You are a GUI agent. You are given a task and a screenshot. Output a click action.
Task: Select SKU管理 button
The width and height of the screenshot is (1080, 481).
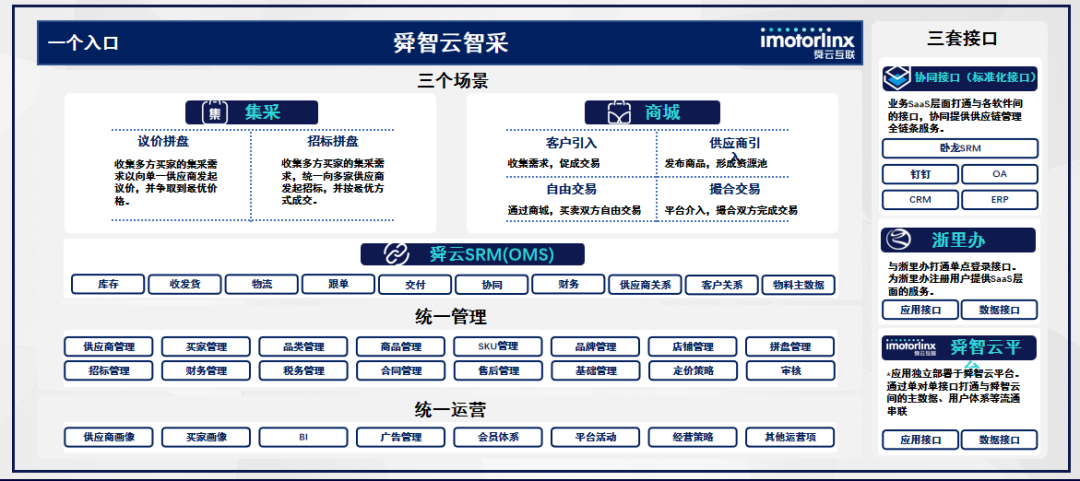click(498, 347)
